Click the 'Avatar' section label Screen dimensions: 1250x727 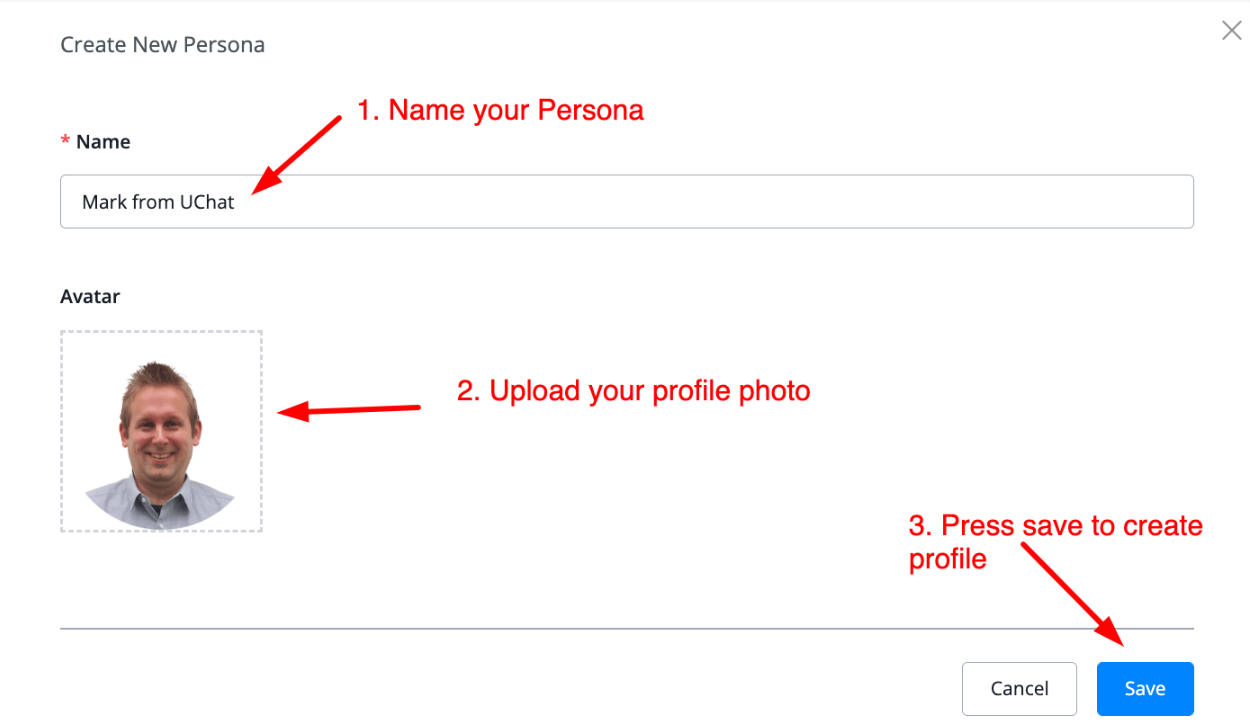pos(90,297)
